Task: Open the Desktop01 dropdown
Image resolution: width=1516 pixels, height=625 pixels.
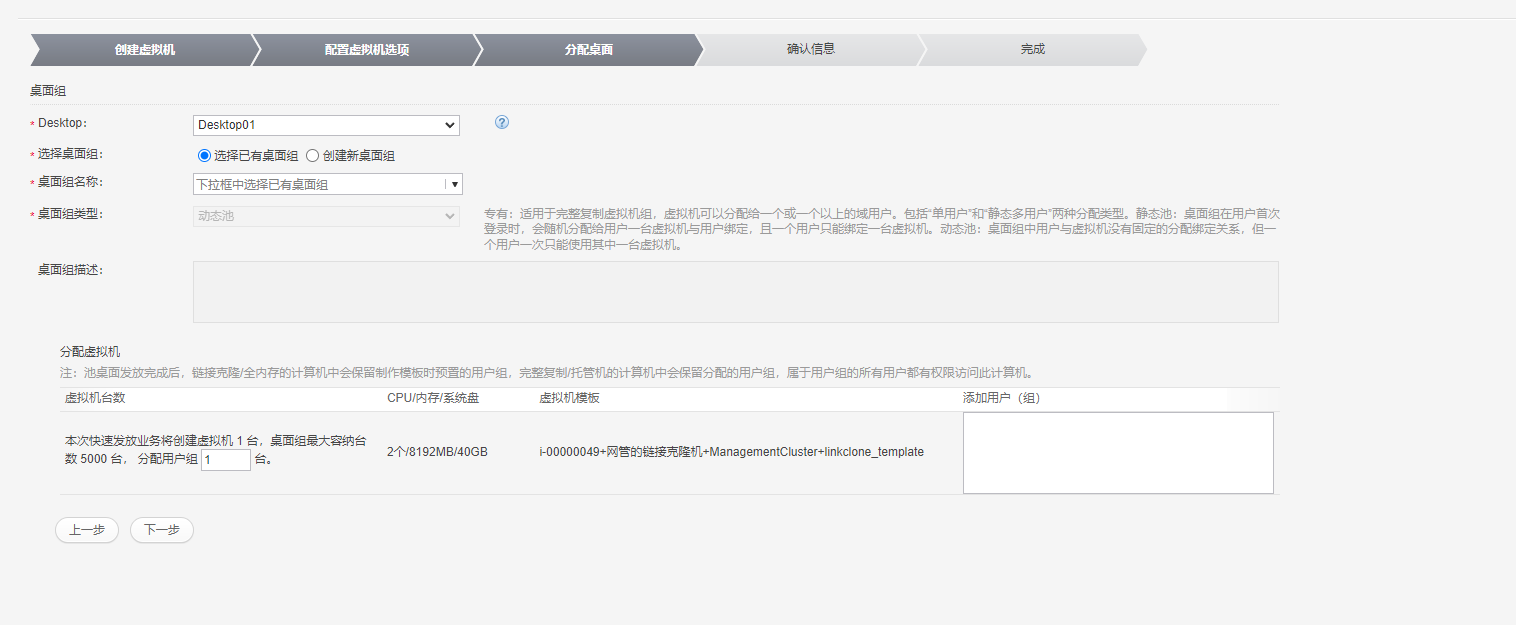Action: coord(326,125)
